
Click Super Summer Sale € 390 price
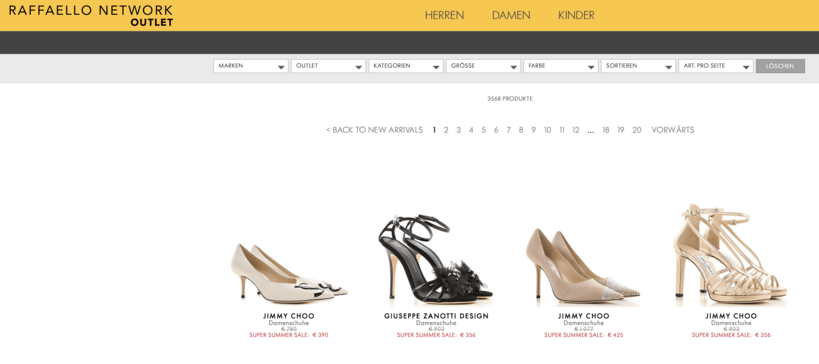pos(289,335)
